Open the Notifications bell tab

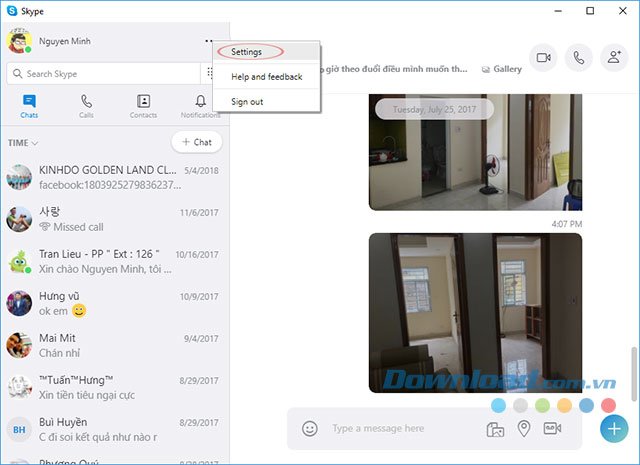click(200, 106)
